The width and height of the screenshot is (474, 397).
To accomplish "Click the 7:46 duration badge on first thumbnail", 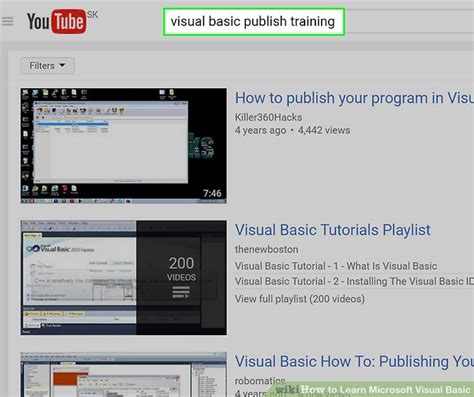I will point(212,193).
